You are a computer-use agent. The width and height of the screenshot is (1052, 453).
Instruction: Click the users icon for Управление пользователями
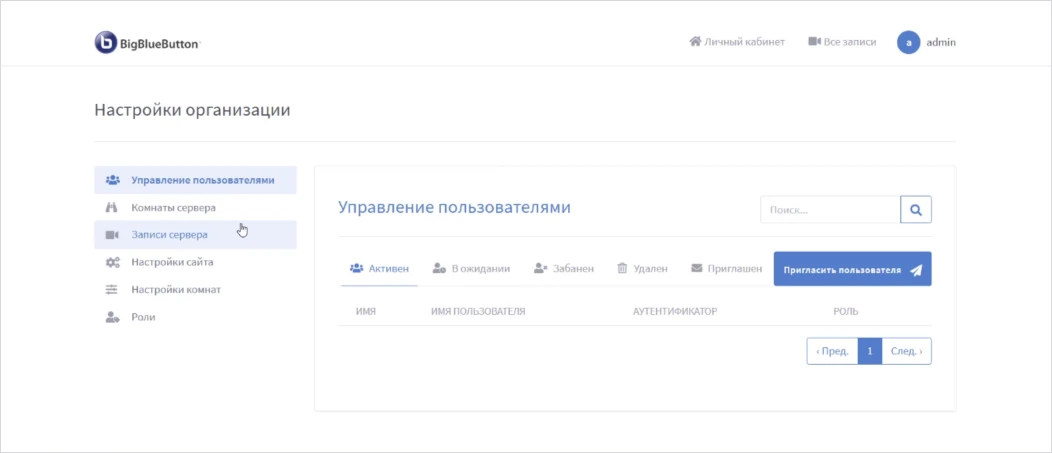coord(113,180)
